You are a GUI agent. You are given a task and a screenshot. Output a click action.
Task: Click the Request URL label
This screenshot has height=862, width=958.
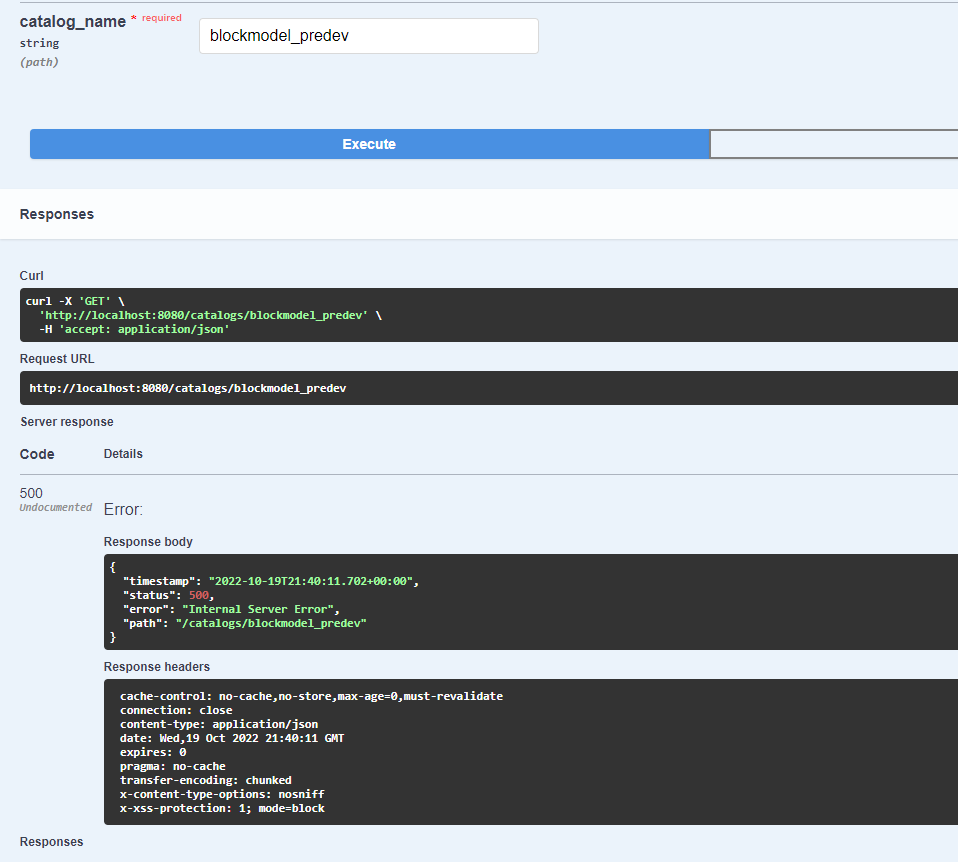tap(57, 359)
